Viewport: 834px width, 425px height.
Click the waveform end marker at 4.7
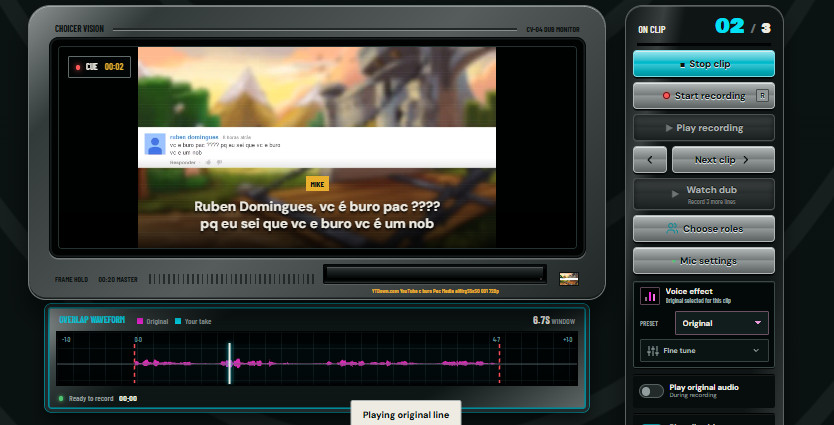(x=498, y=363)
